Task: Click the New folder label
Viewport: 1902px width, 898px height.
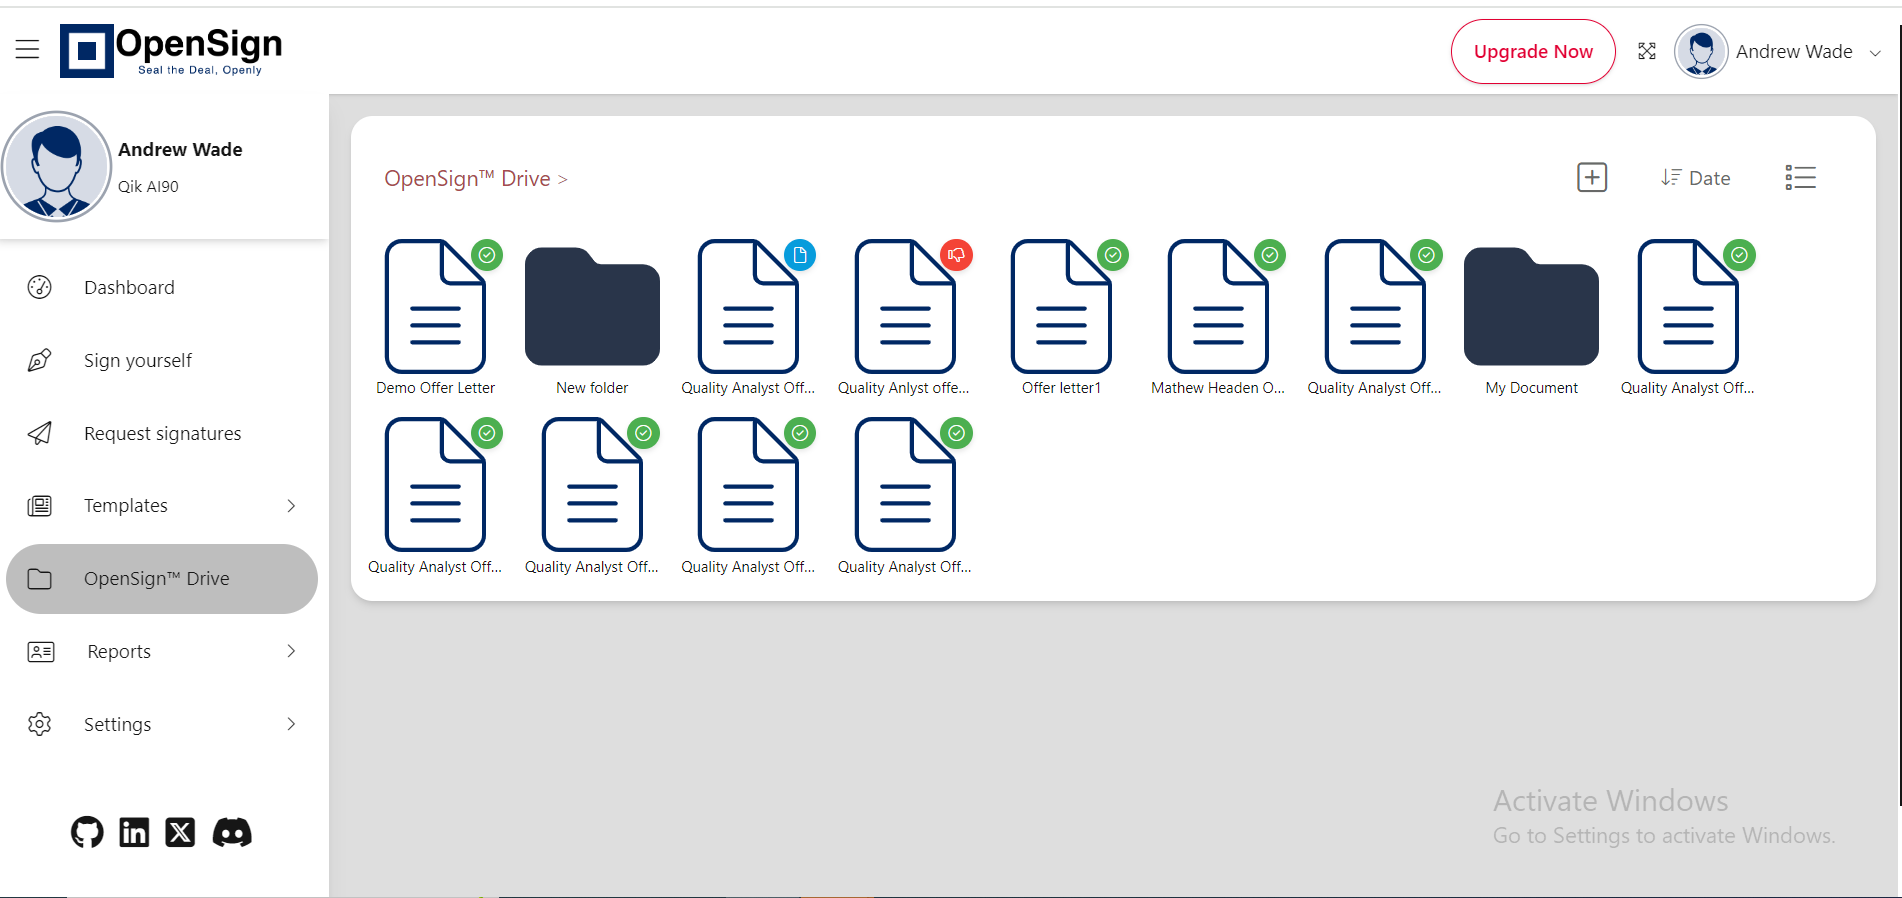Action: 592,388
